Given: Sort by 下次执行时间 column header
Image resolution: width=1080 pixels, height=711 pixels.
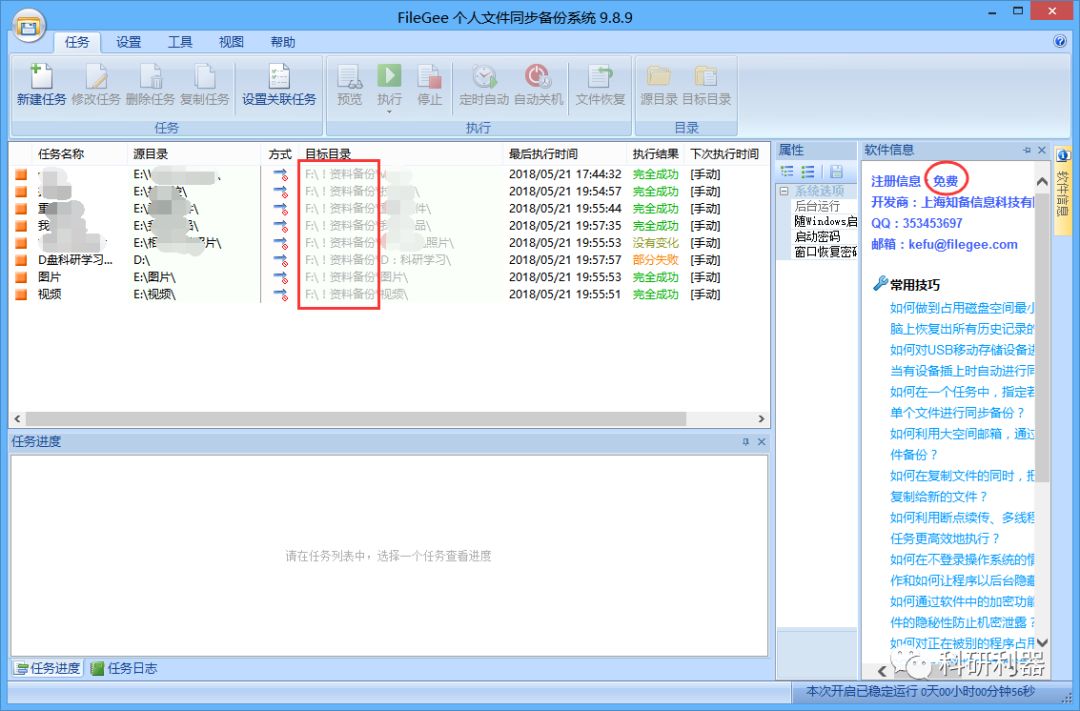Looking at the screenshot, I should 725,154.
